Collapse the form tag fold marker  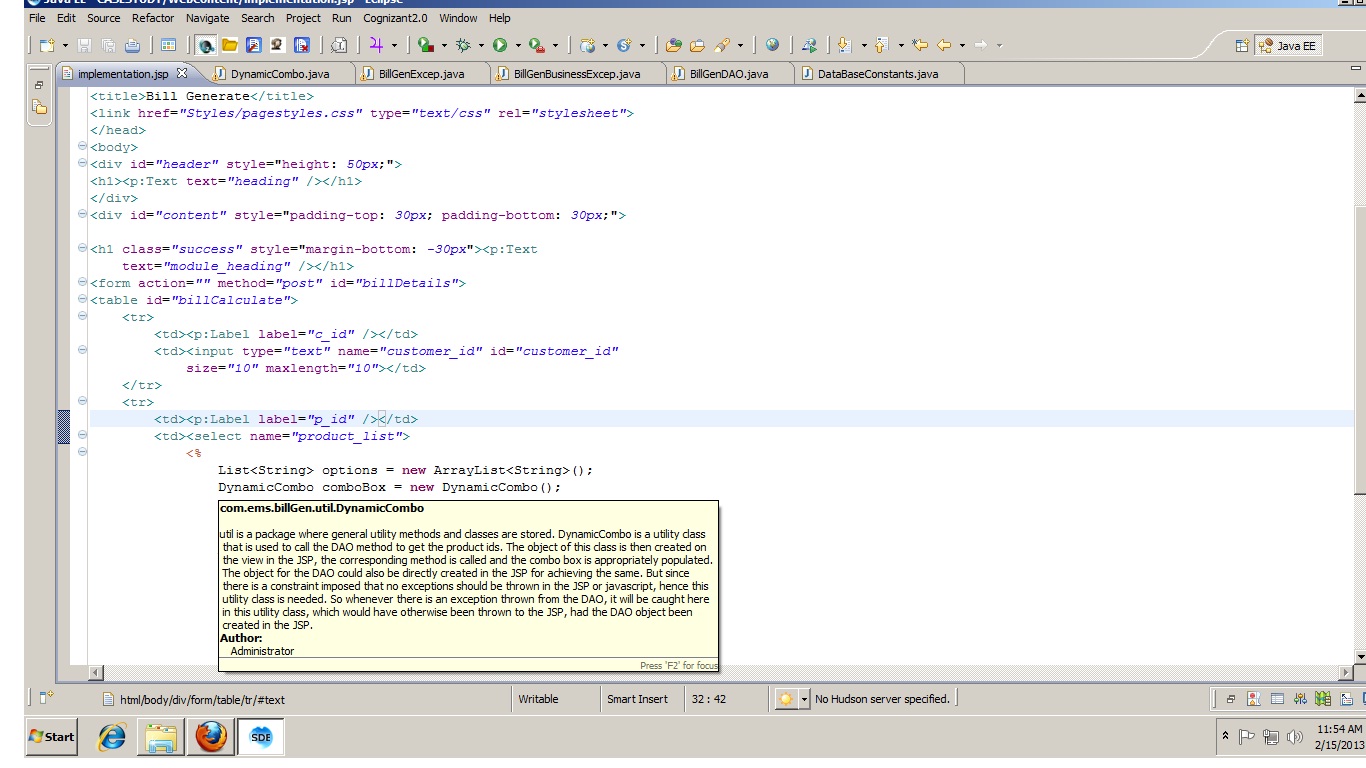tap(82, 283)
